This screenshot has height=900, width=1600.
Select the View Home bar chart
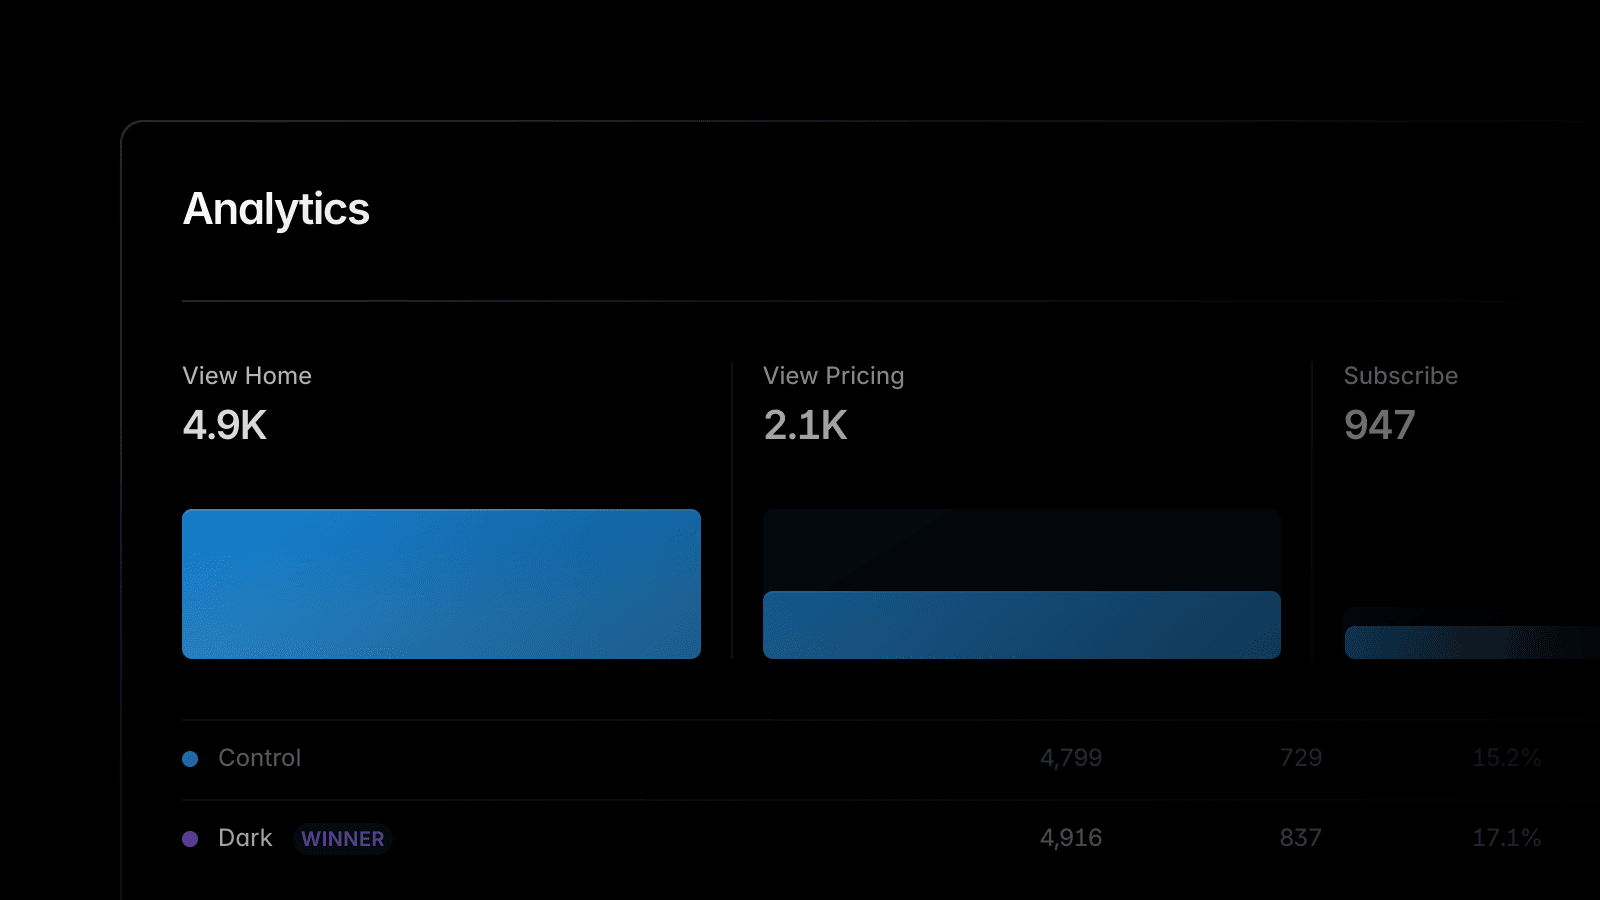441,584
